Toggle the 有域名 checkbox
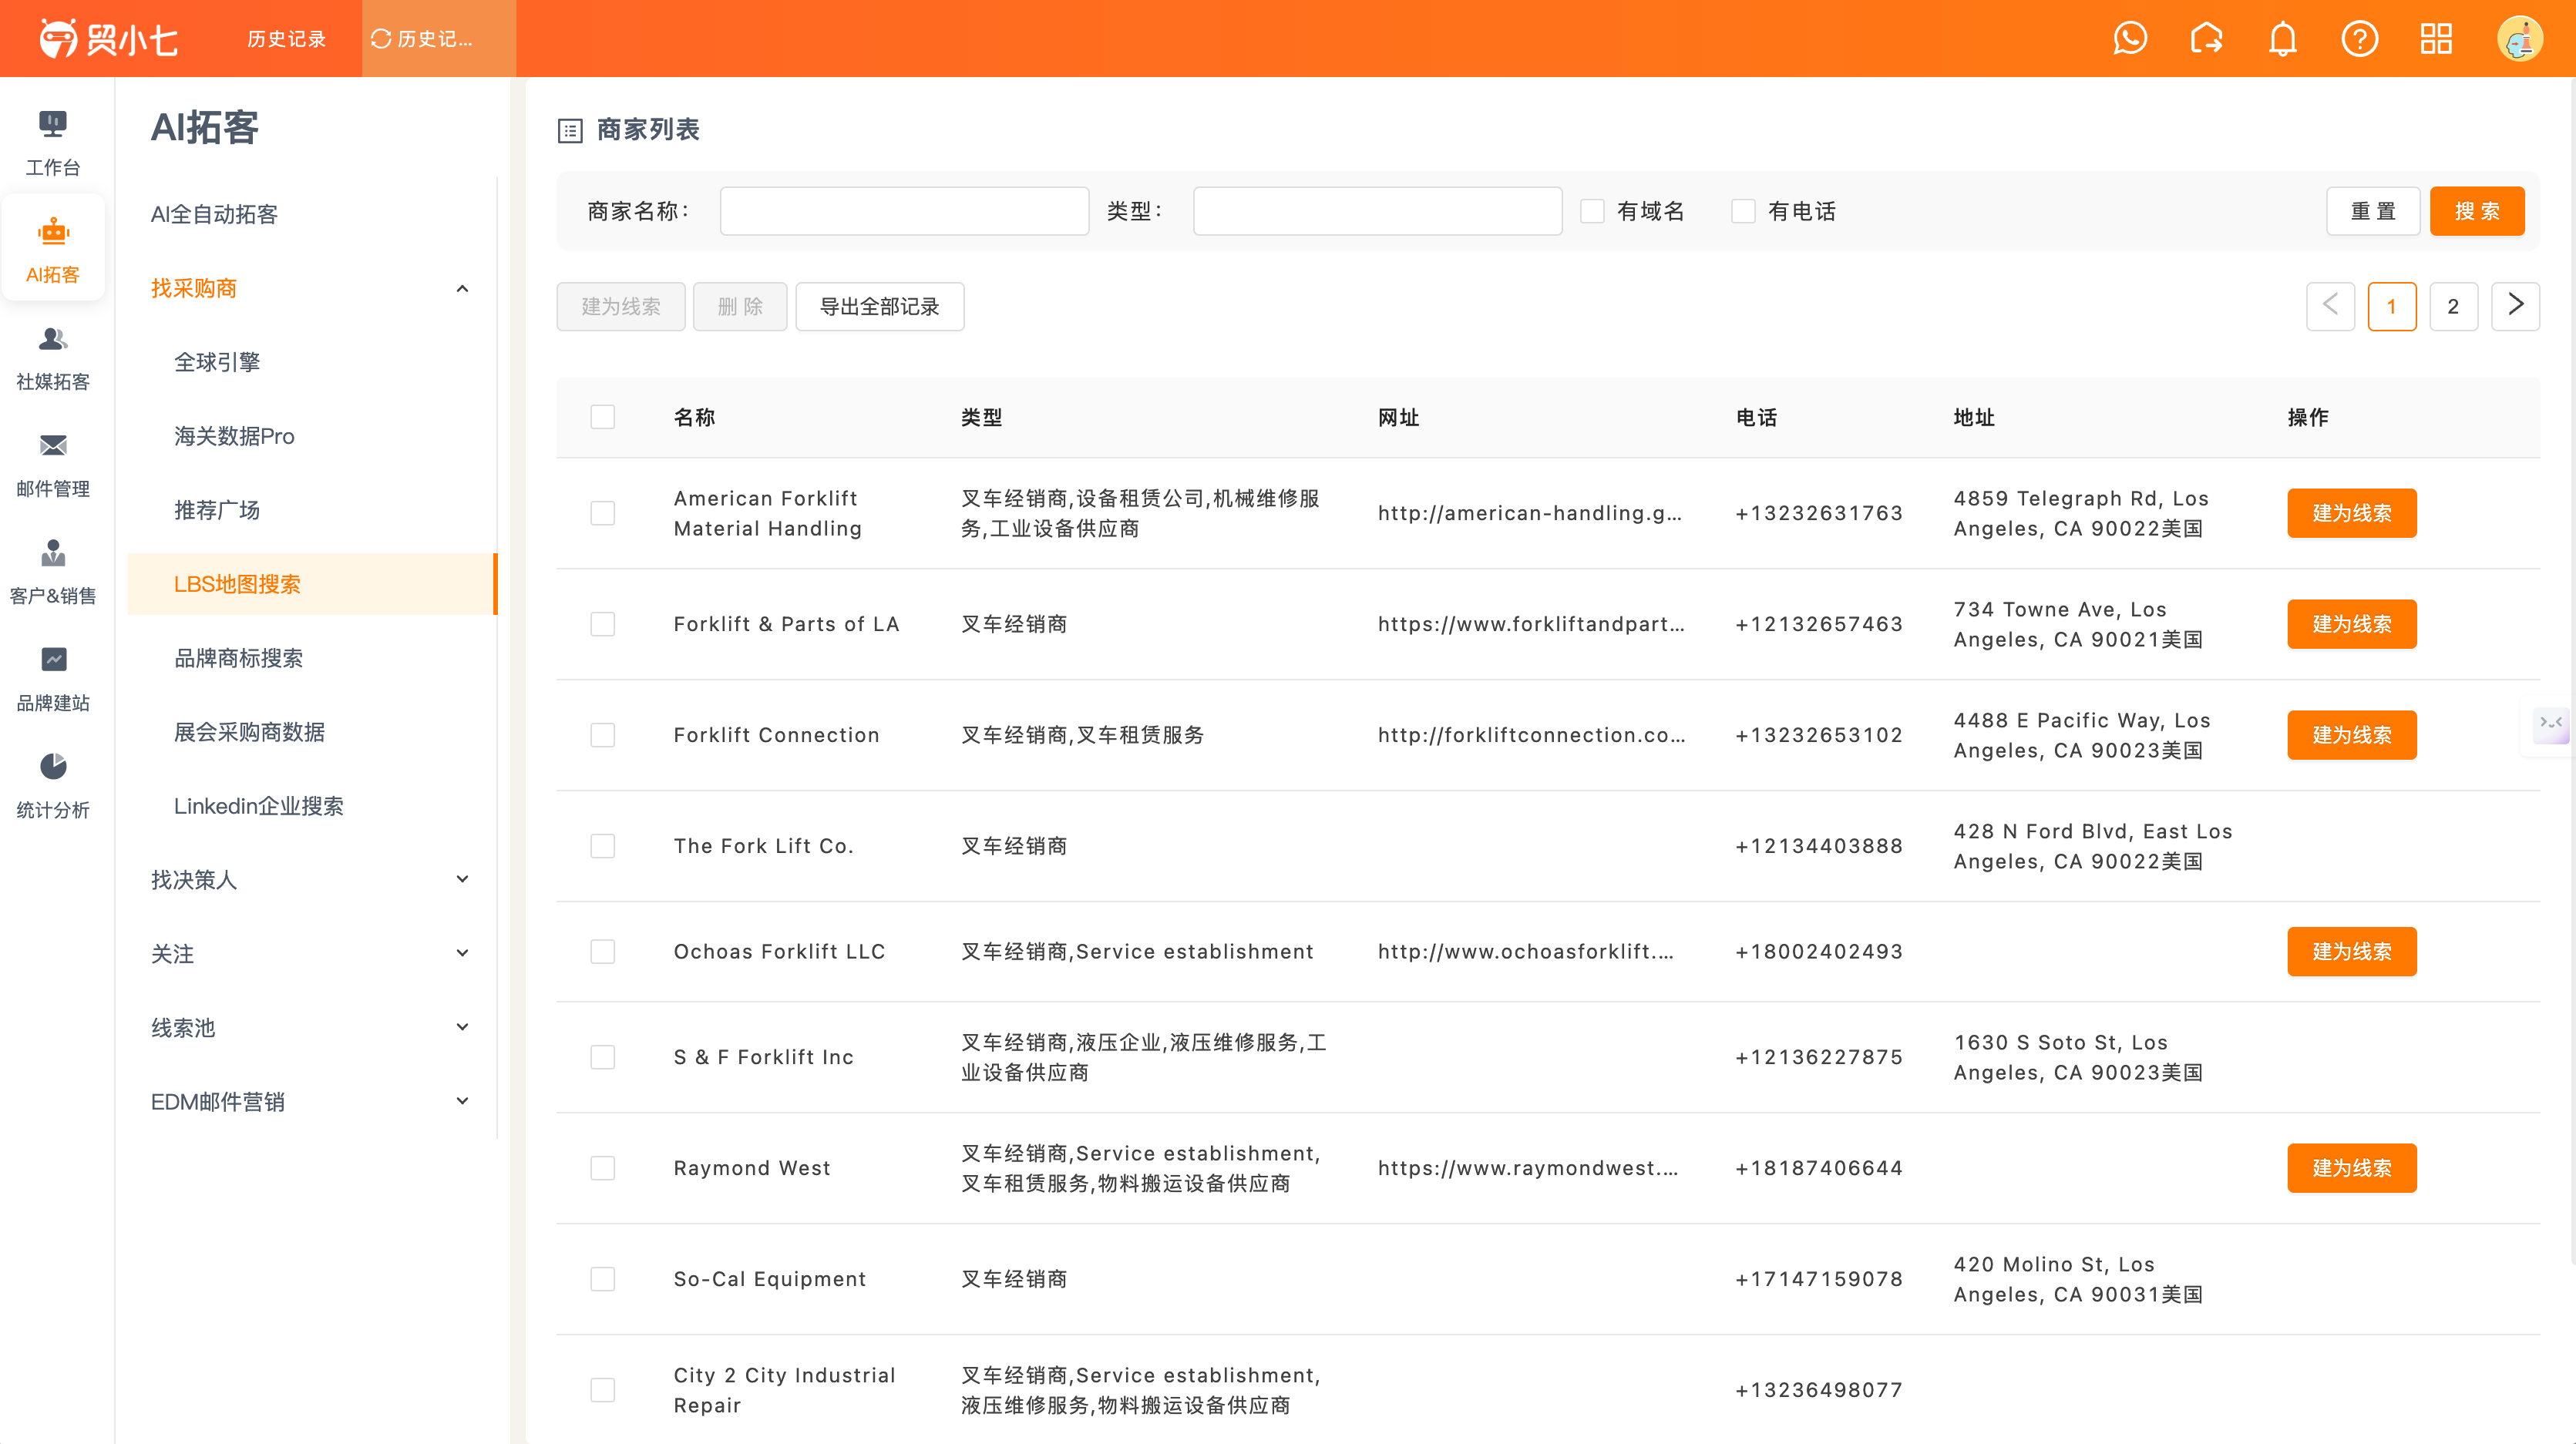 [x=1592, y=211]
